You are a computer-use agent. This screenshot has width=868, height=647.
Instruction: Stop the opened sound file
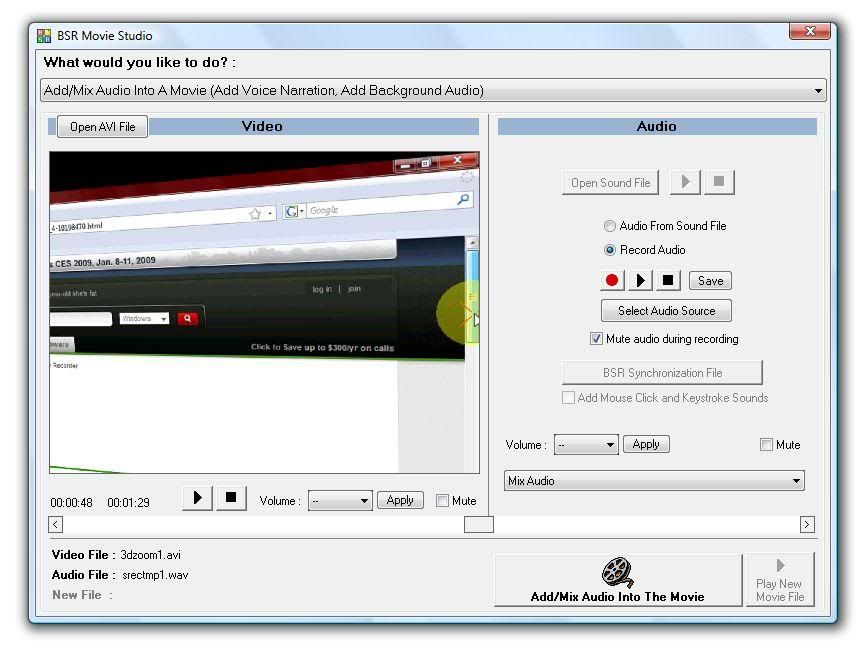tap(719, 182)
